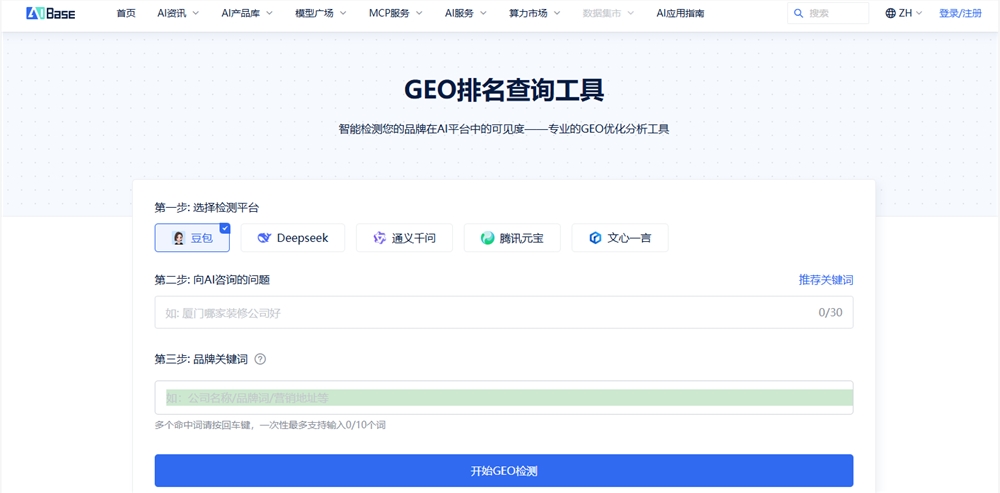Image resolution: width=1000 pixels, height=493 pixels.
Task: Open the AI应用指南 menu item
Action: 680,13
